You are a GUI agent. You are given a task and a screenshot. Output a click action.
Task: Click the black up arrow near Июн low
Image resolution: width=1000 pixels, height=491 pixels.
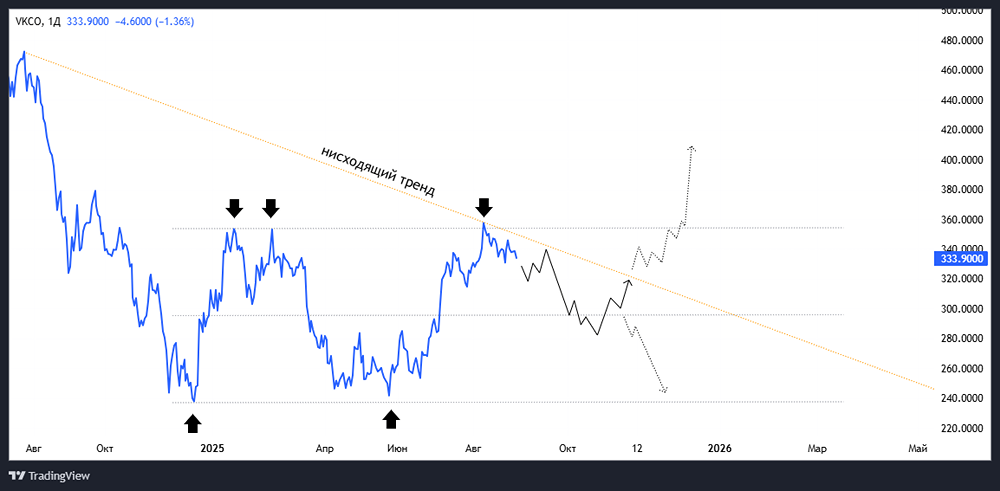point(392,419)
